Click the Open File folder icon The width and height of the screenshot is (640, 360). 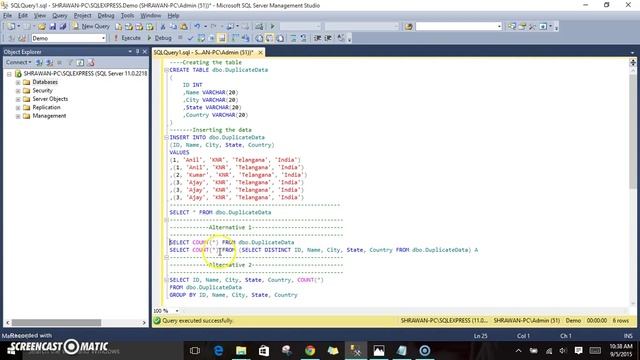42,27
